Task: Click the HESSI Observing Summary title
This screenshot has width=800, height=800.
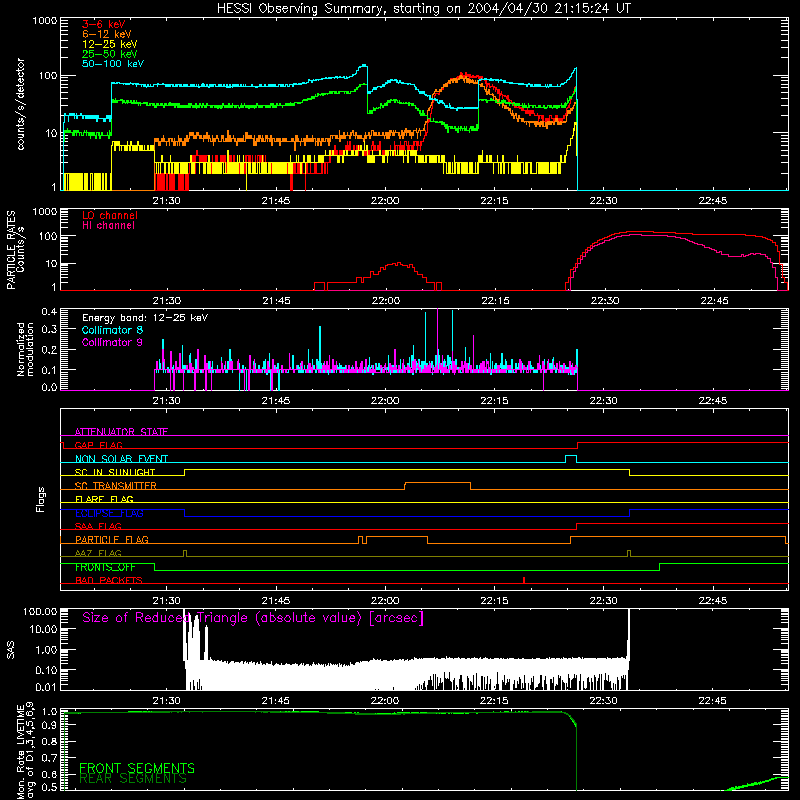Action: tap(424, 9)
